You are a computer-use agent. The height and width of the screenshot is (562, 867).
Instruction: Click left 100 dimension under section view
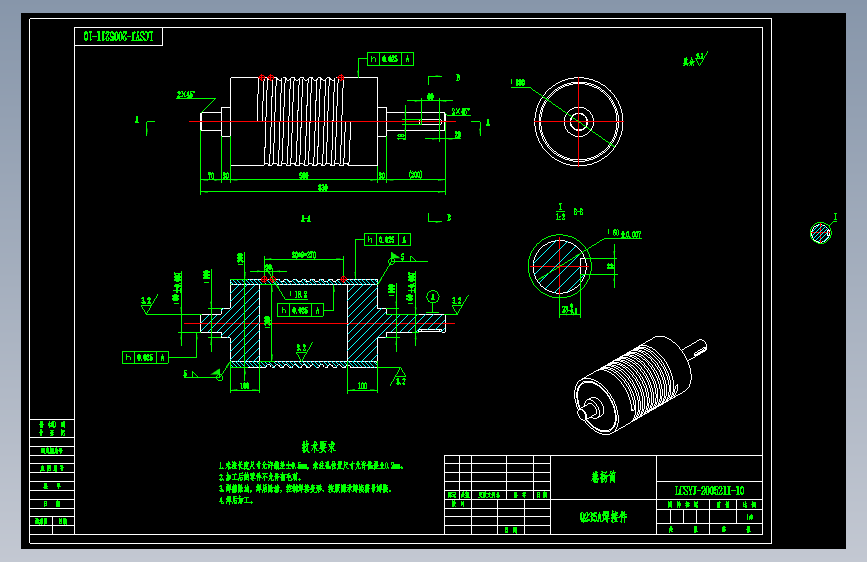244,386
